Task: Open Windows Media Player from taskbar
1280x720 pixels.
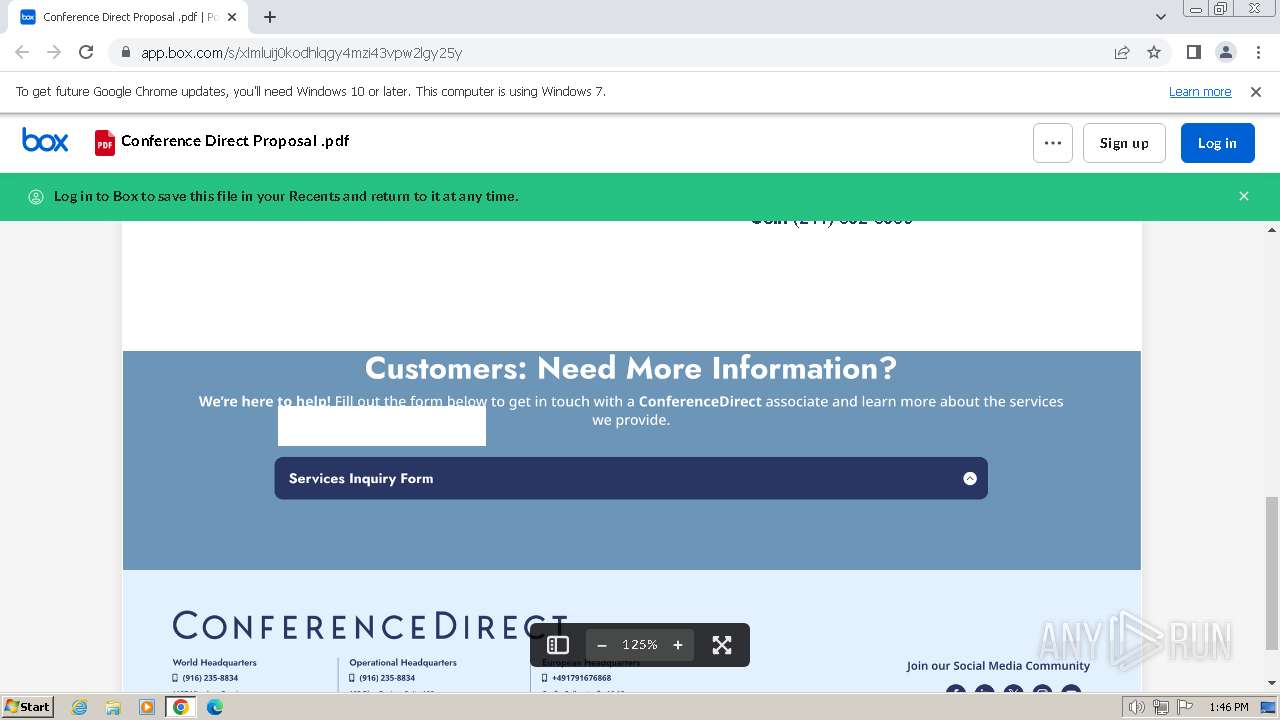Action: [147, 707]
